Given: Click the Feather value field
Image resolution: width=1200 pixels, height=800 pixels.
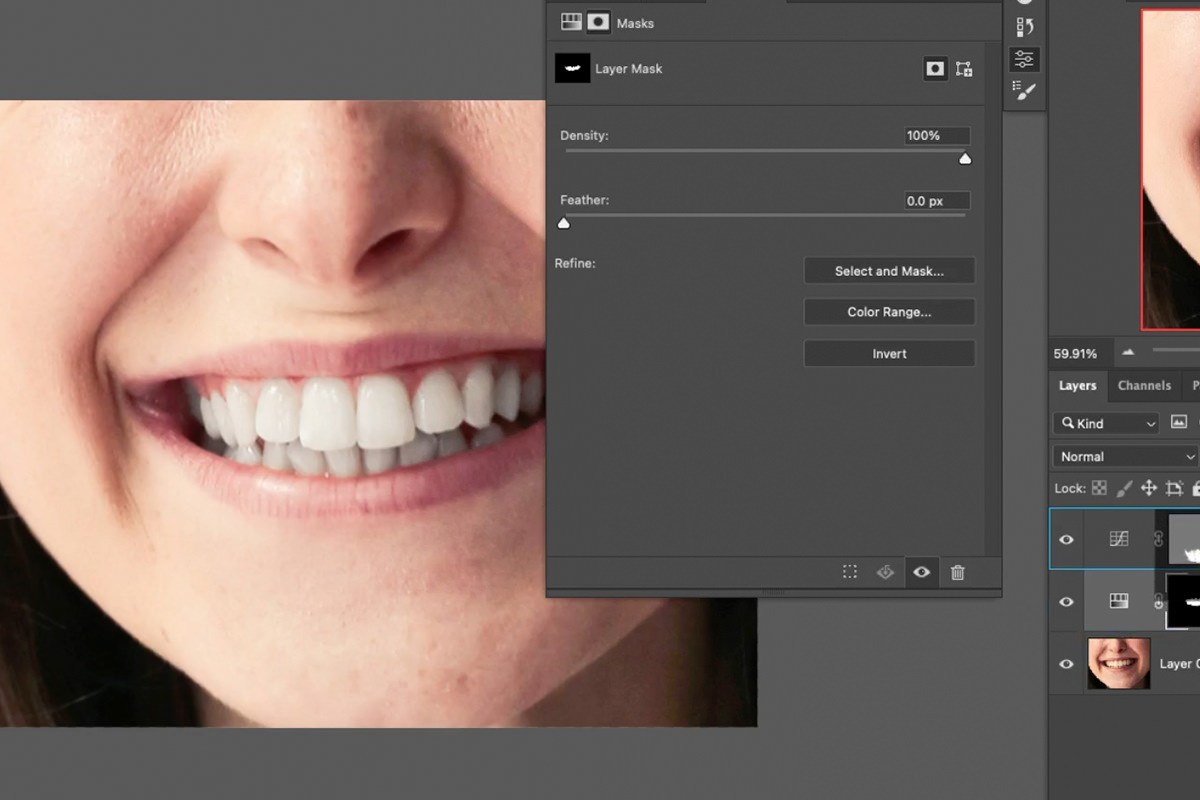Looking at the screenshot, I should (x=936, y=201).
